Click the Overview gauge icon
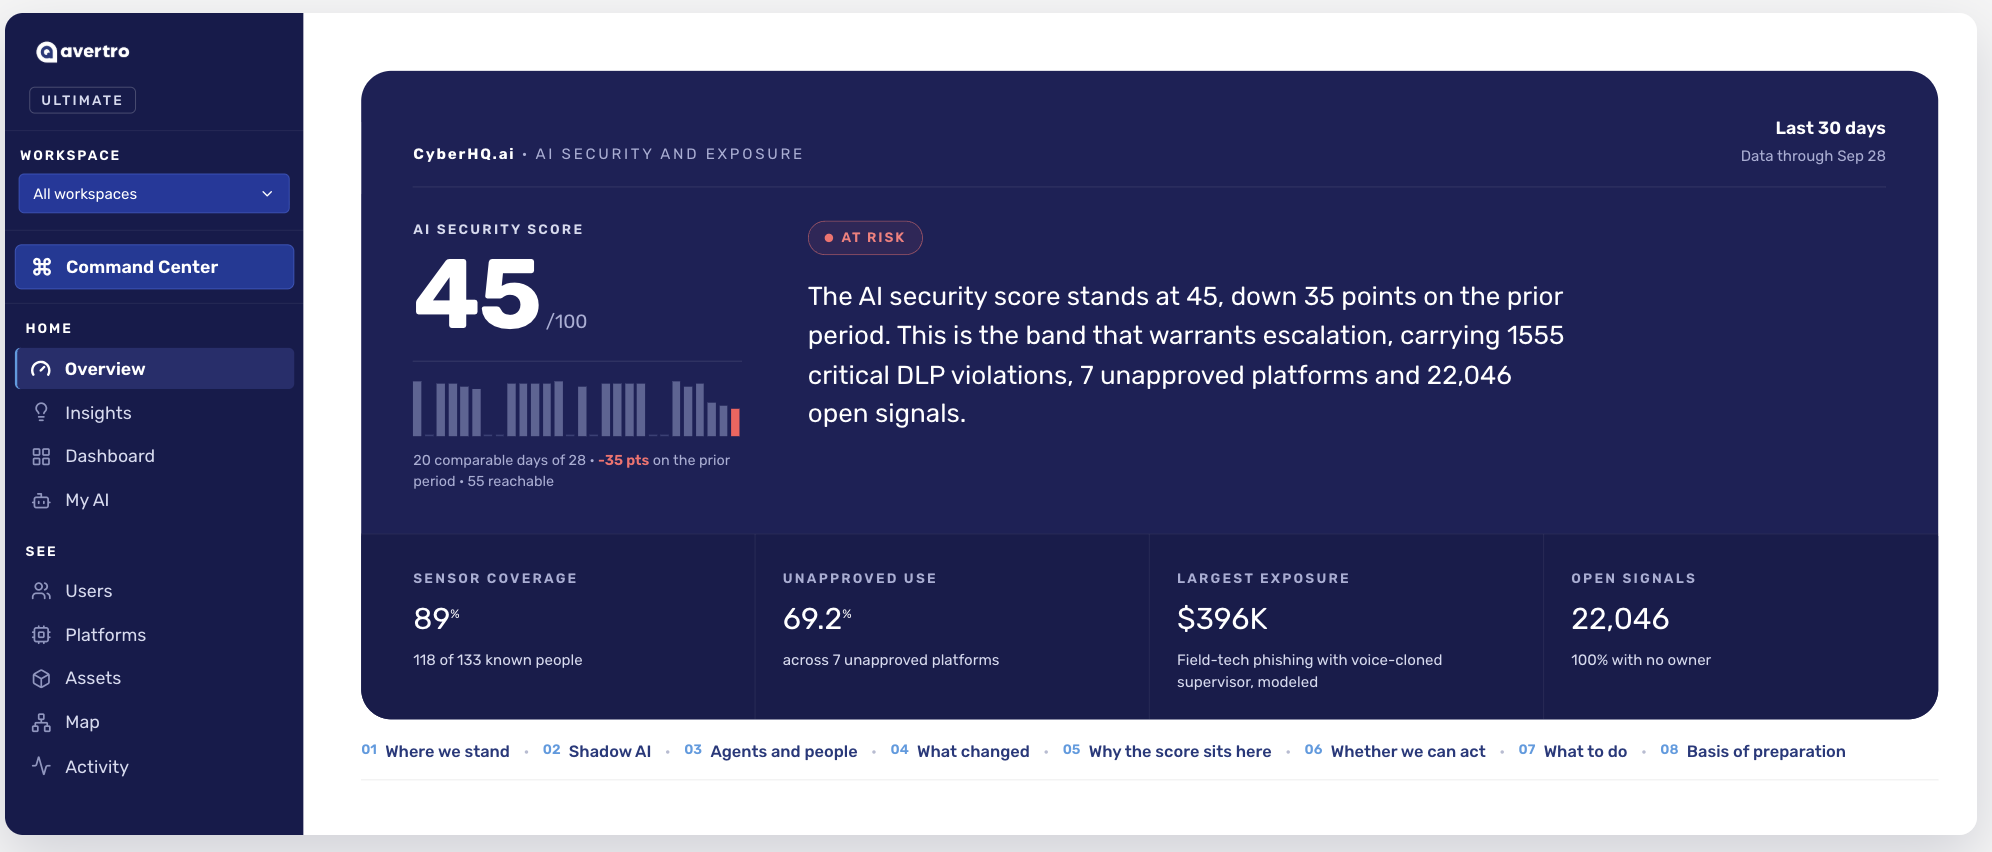Image resolution: width=1992 pixels, height=852 pixels. point(41,369)
